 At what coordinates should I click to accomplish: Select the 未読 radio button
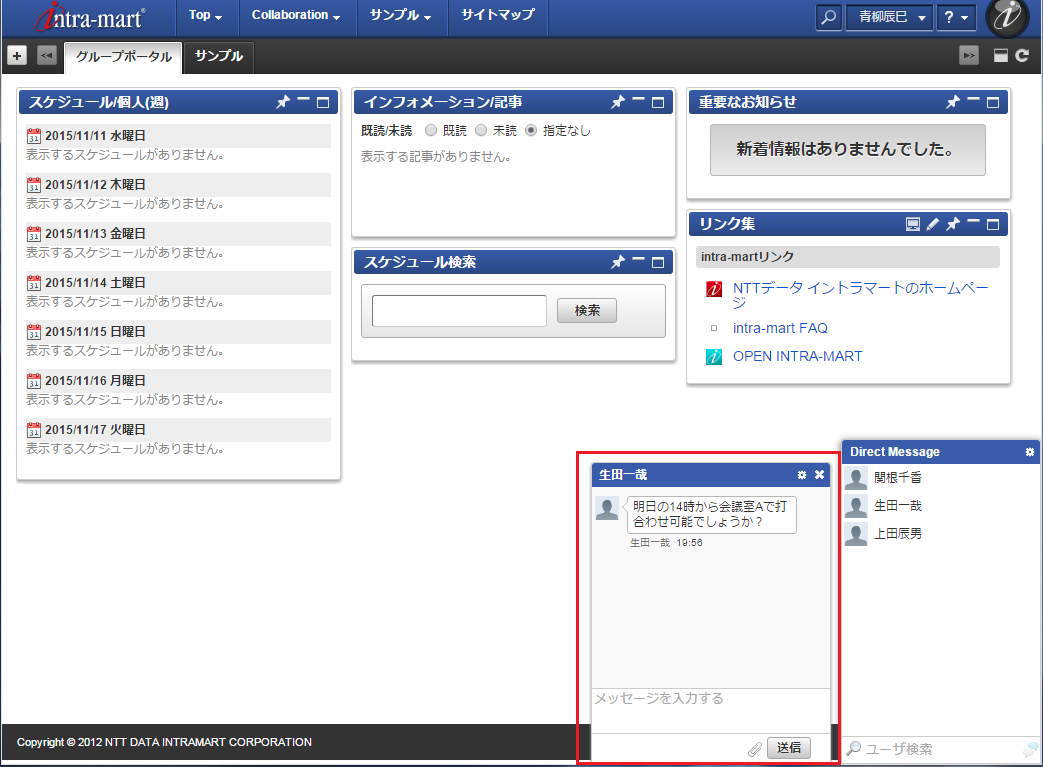pyautogui.click(x=481, y=130)
